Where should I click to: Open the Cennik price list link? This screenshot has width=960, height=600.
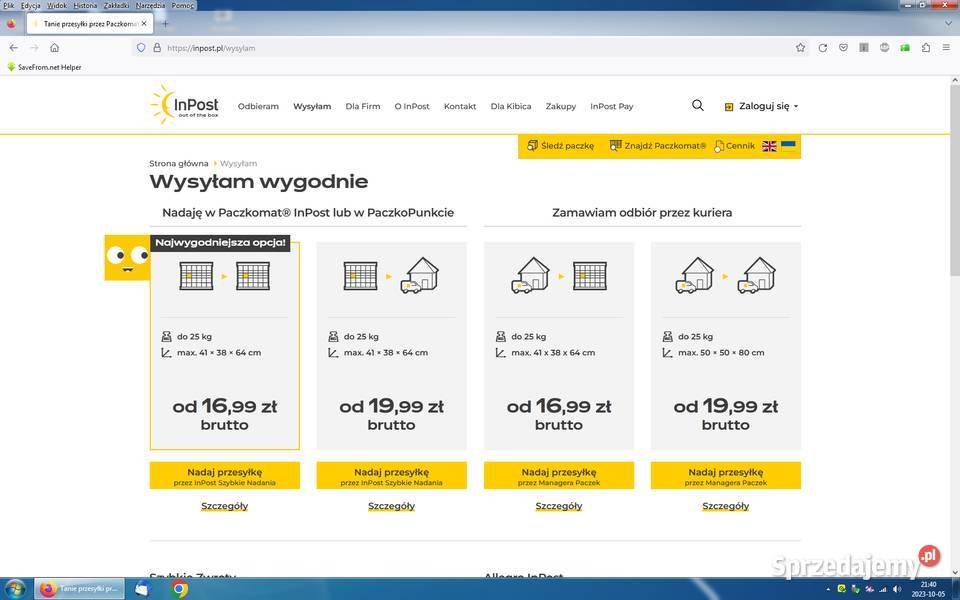tap(734, 146)
